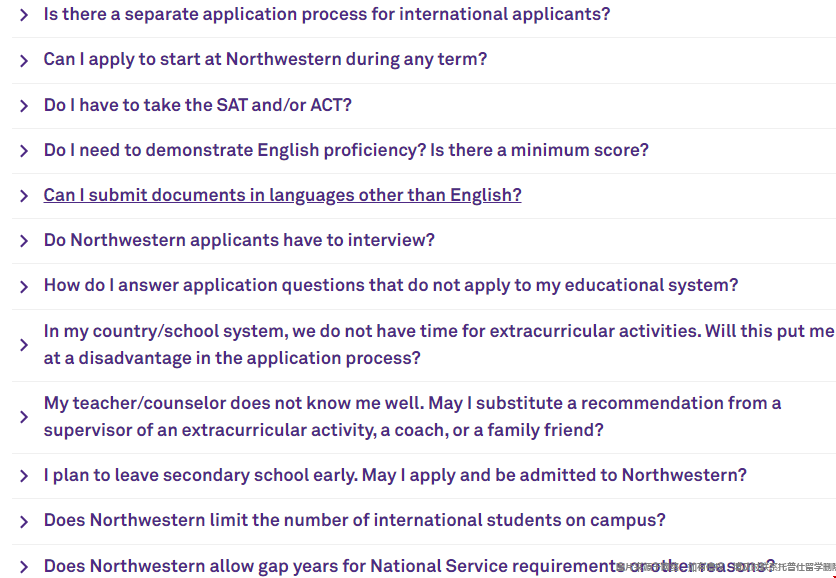
Task: Select 'Do Northwestern applicants have to interview?'
Action: coord(239,240)
